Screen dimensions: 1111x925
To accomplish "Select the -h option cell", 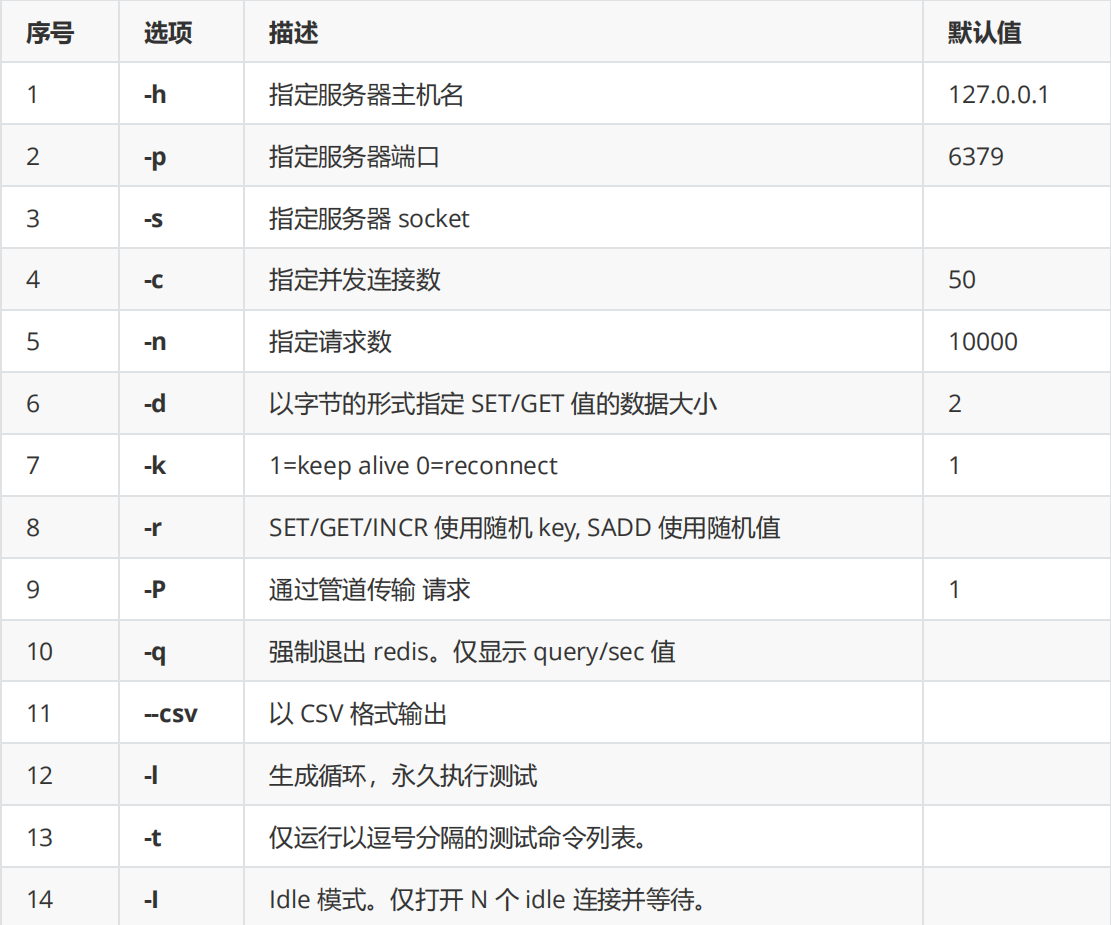I will (x=155, y=96).
